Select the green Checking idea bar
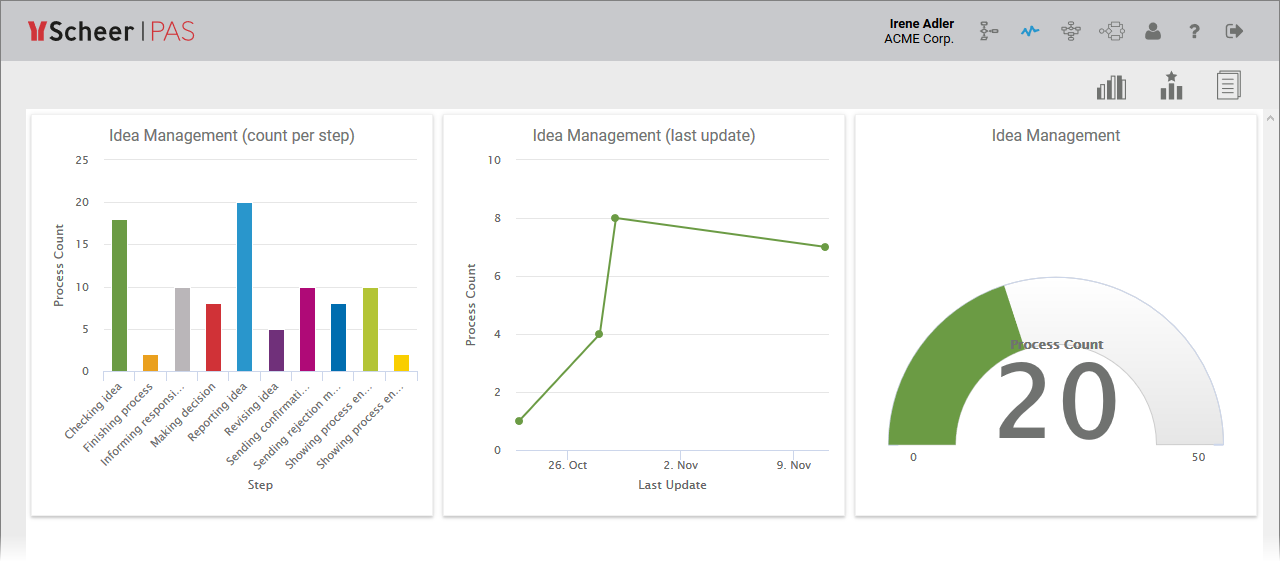The width and height of the screenshot is (1280, 562). (119, 295)
